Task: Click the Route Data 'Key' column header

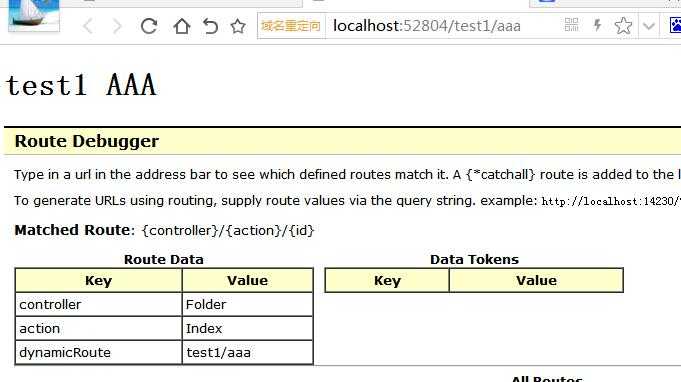Action: tap(99, 280)
